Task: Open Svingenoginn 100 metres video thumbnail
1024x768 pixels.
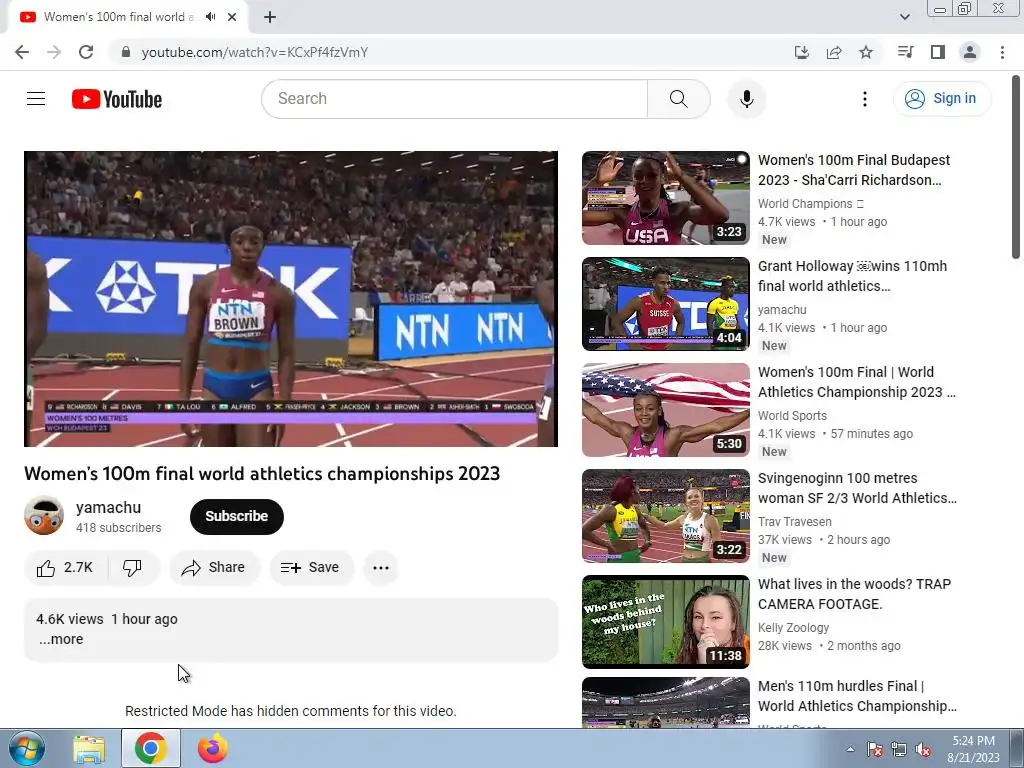Action: tap(665, 516)
